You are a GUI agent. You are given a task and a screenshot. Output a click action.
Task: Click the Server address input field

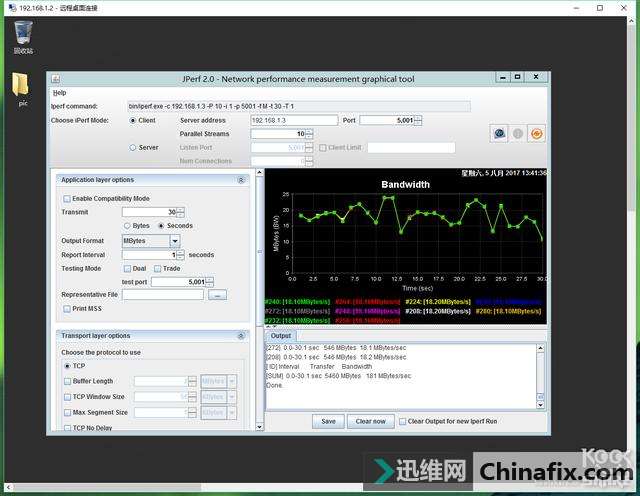point(294,120)
